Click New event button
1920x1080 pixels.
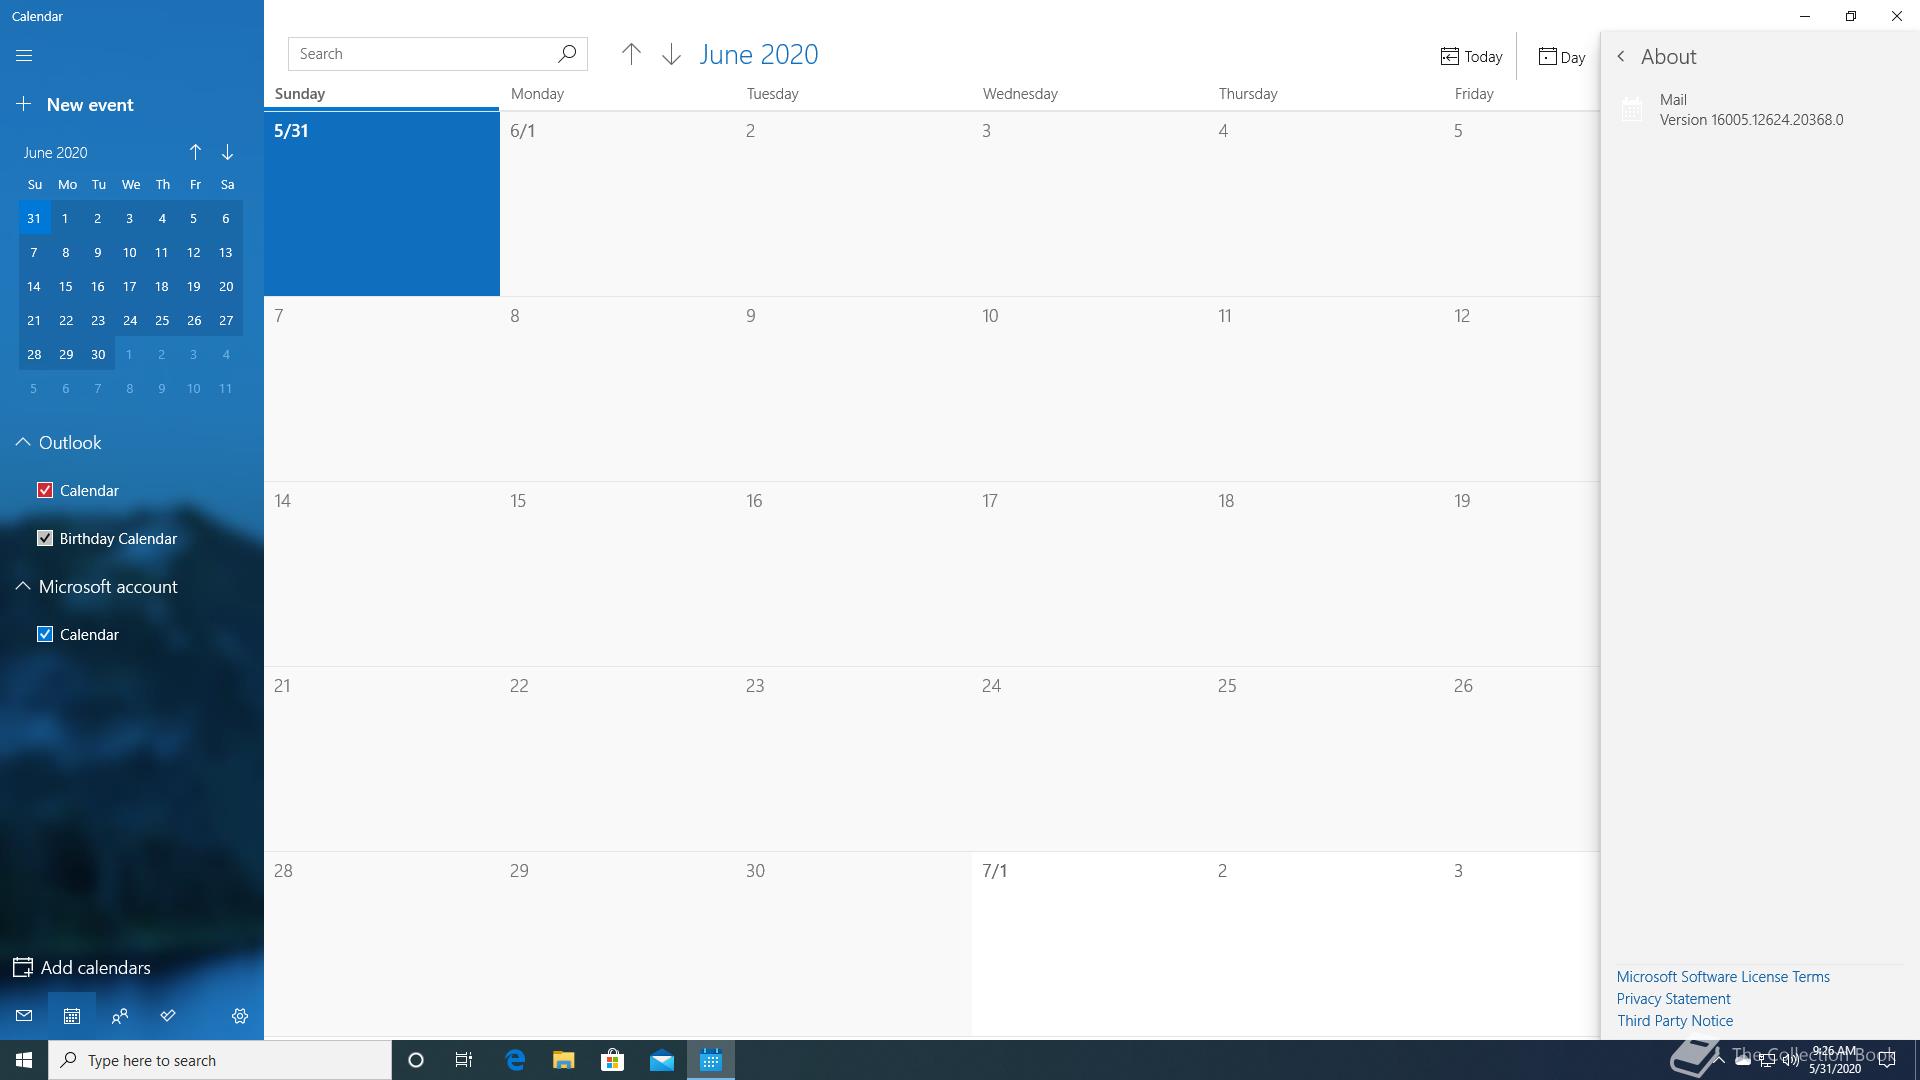(x=75, y=104)
